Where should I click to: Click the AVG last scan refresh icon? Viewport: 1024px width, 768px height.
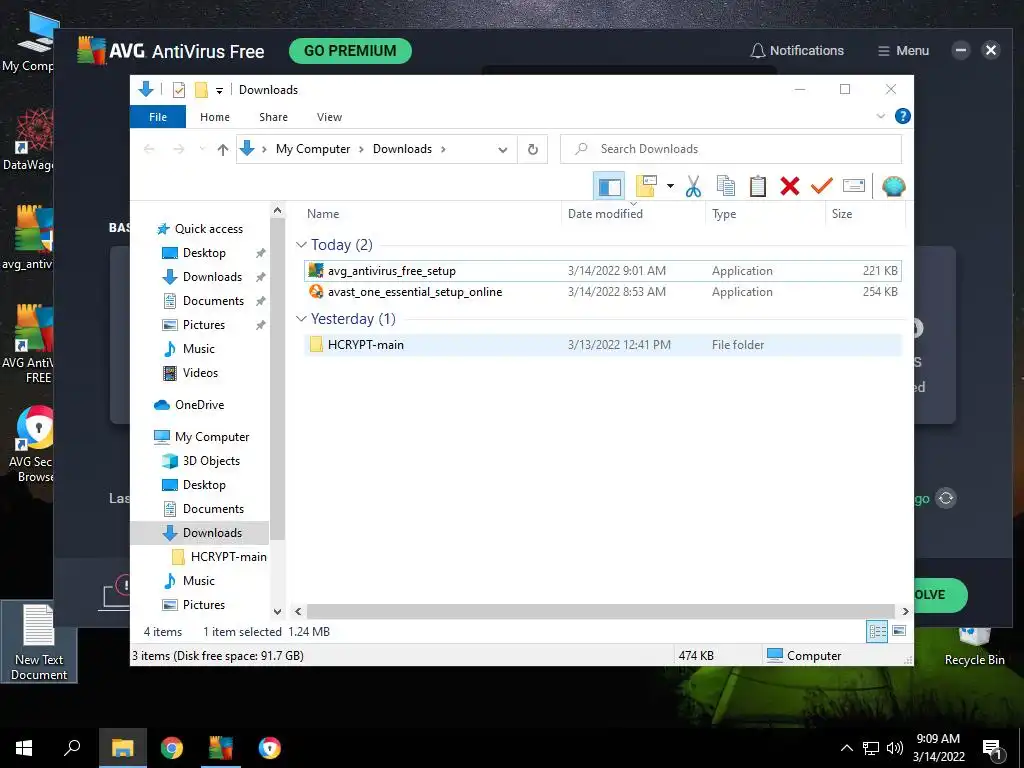pos(946,498)
